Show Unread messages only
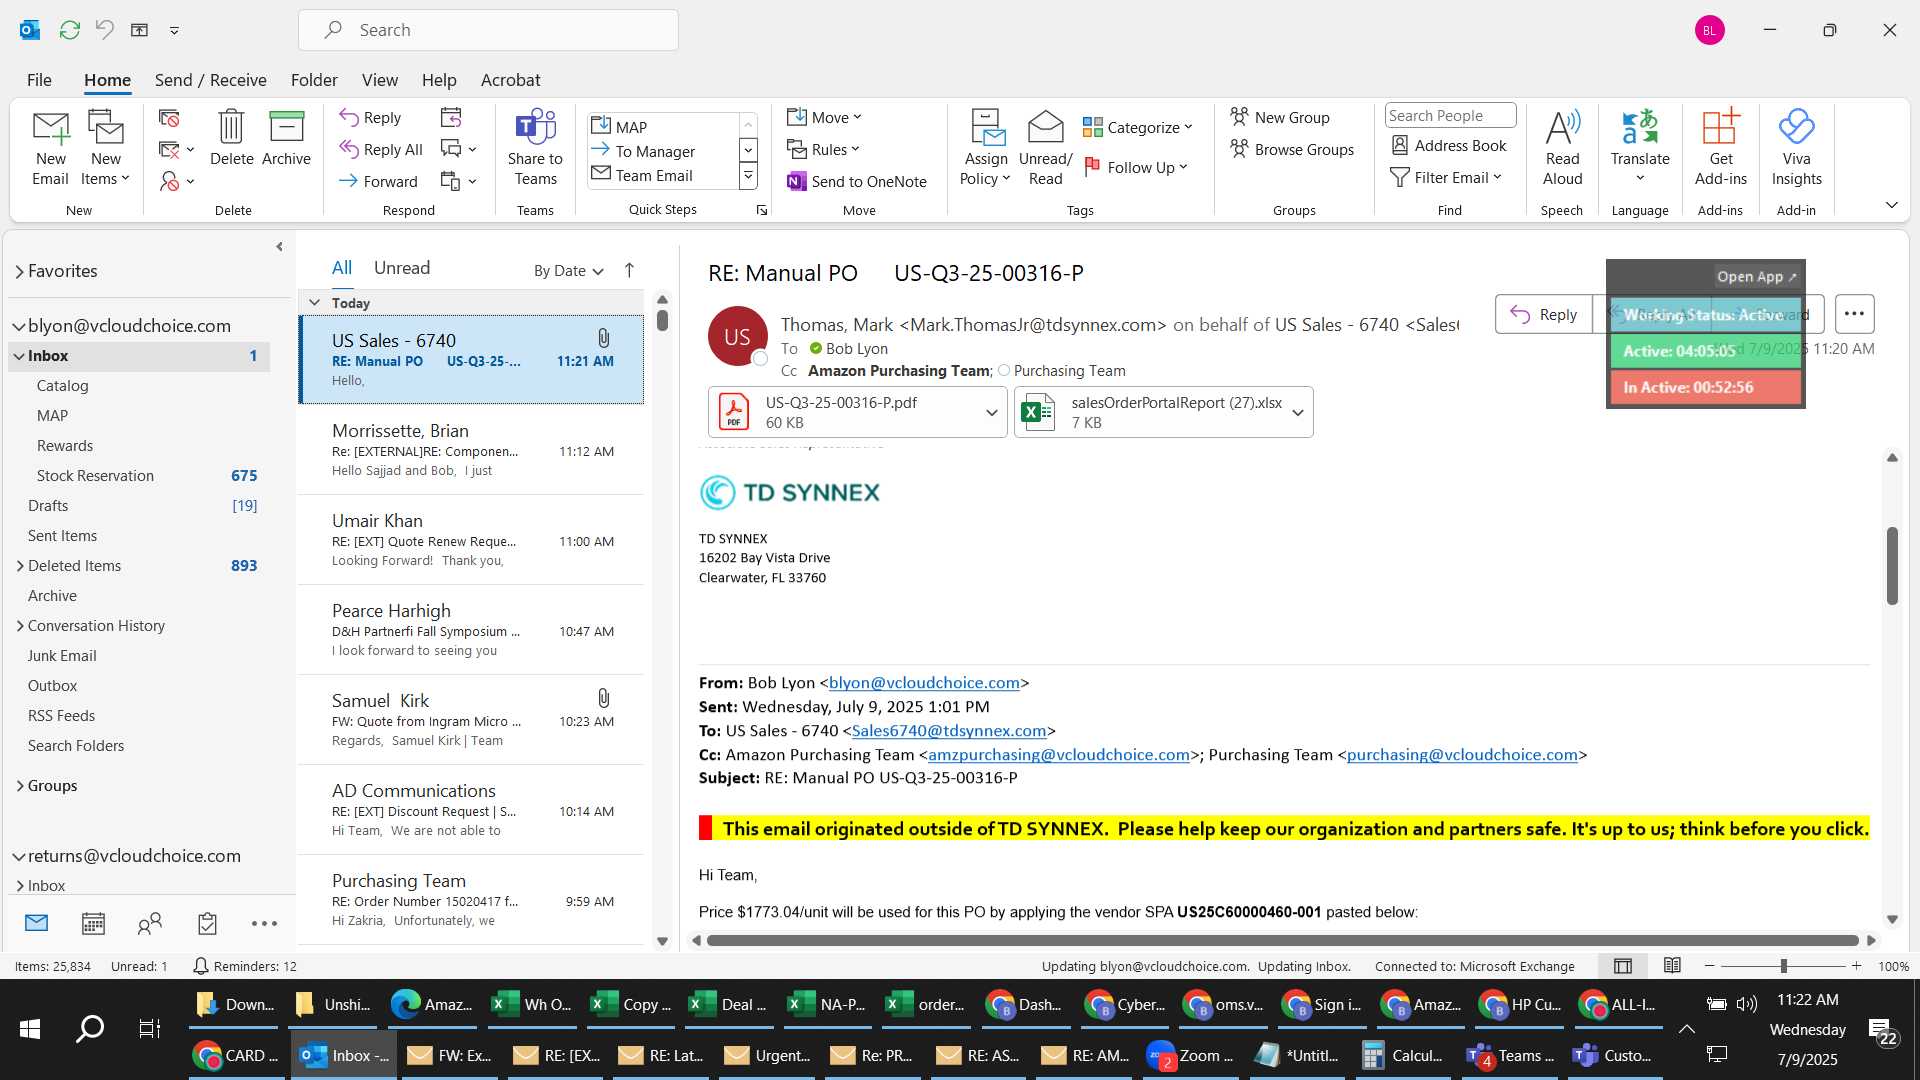Screen dimensions: 1920x1080 tap(401, 268)
